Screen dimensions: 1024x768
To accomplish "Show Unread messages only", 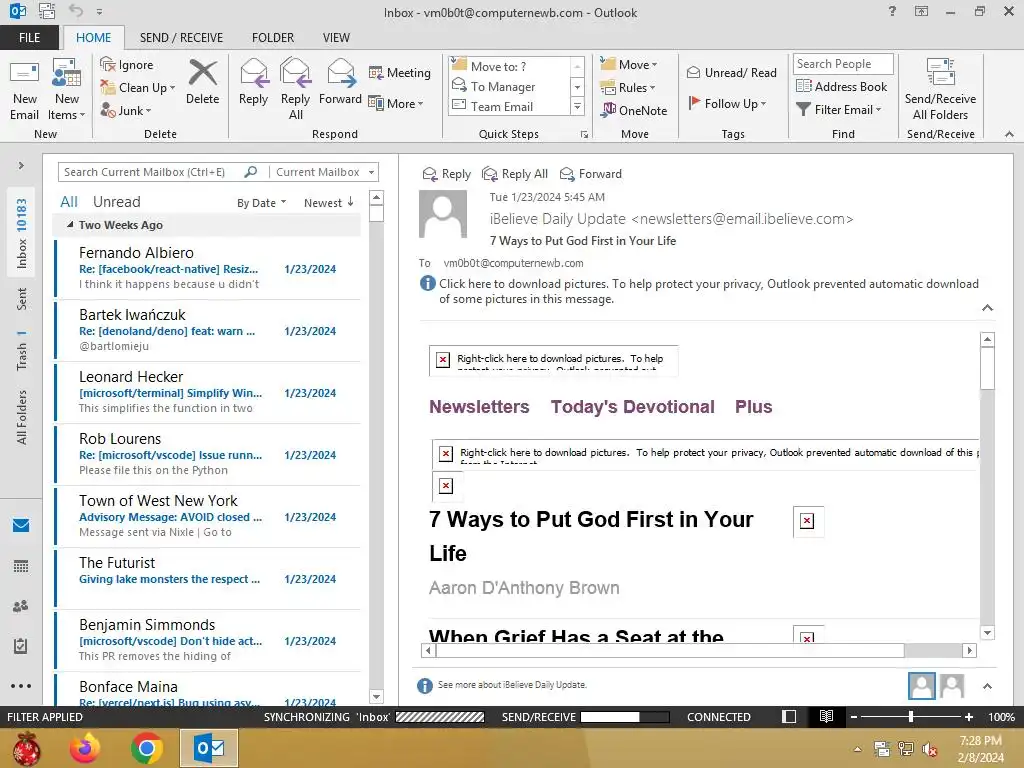I will [x=116, y=202].
